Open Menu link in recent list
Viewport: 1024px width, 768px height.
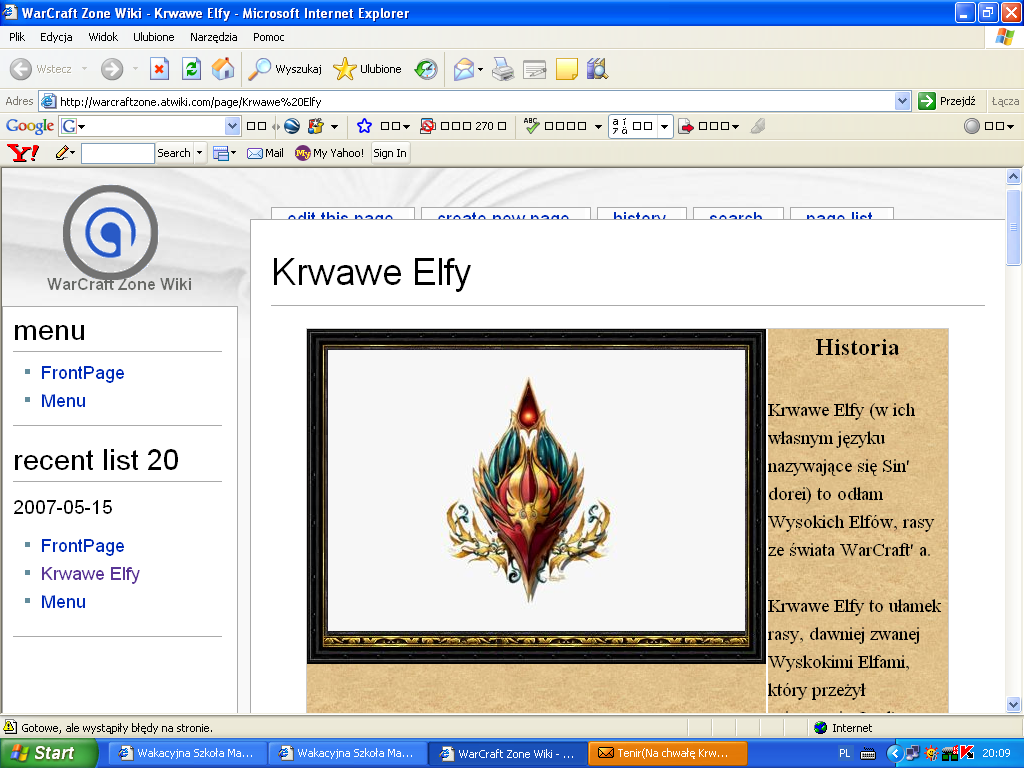(63, 602)
